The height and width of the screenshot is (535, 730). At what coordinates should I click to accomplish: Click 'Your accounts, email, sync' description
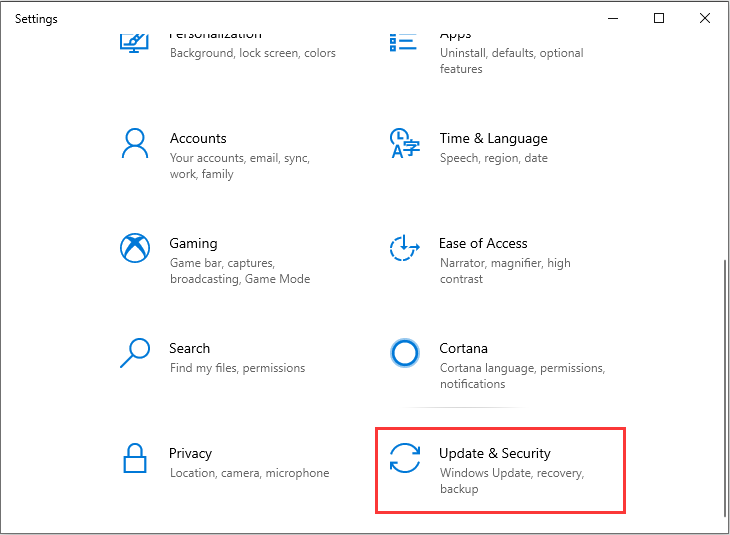(x=240, y=166)
